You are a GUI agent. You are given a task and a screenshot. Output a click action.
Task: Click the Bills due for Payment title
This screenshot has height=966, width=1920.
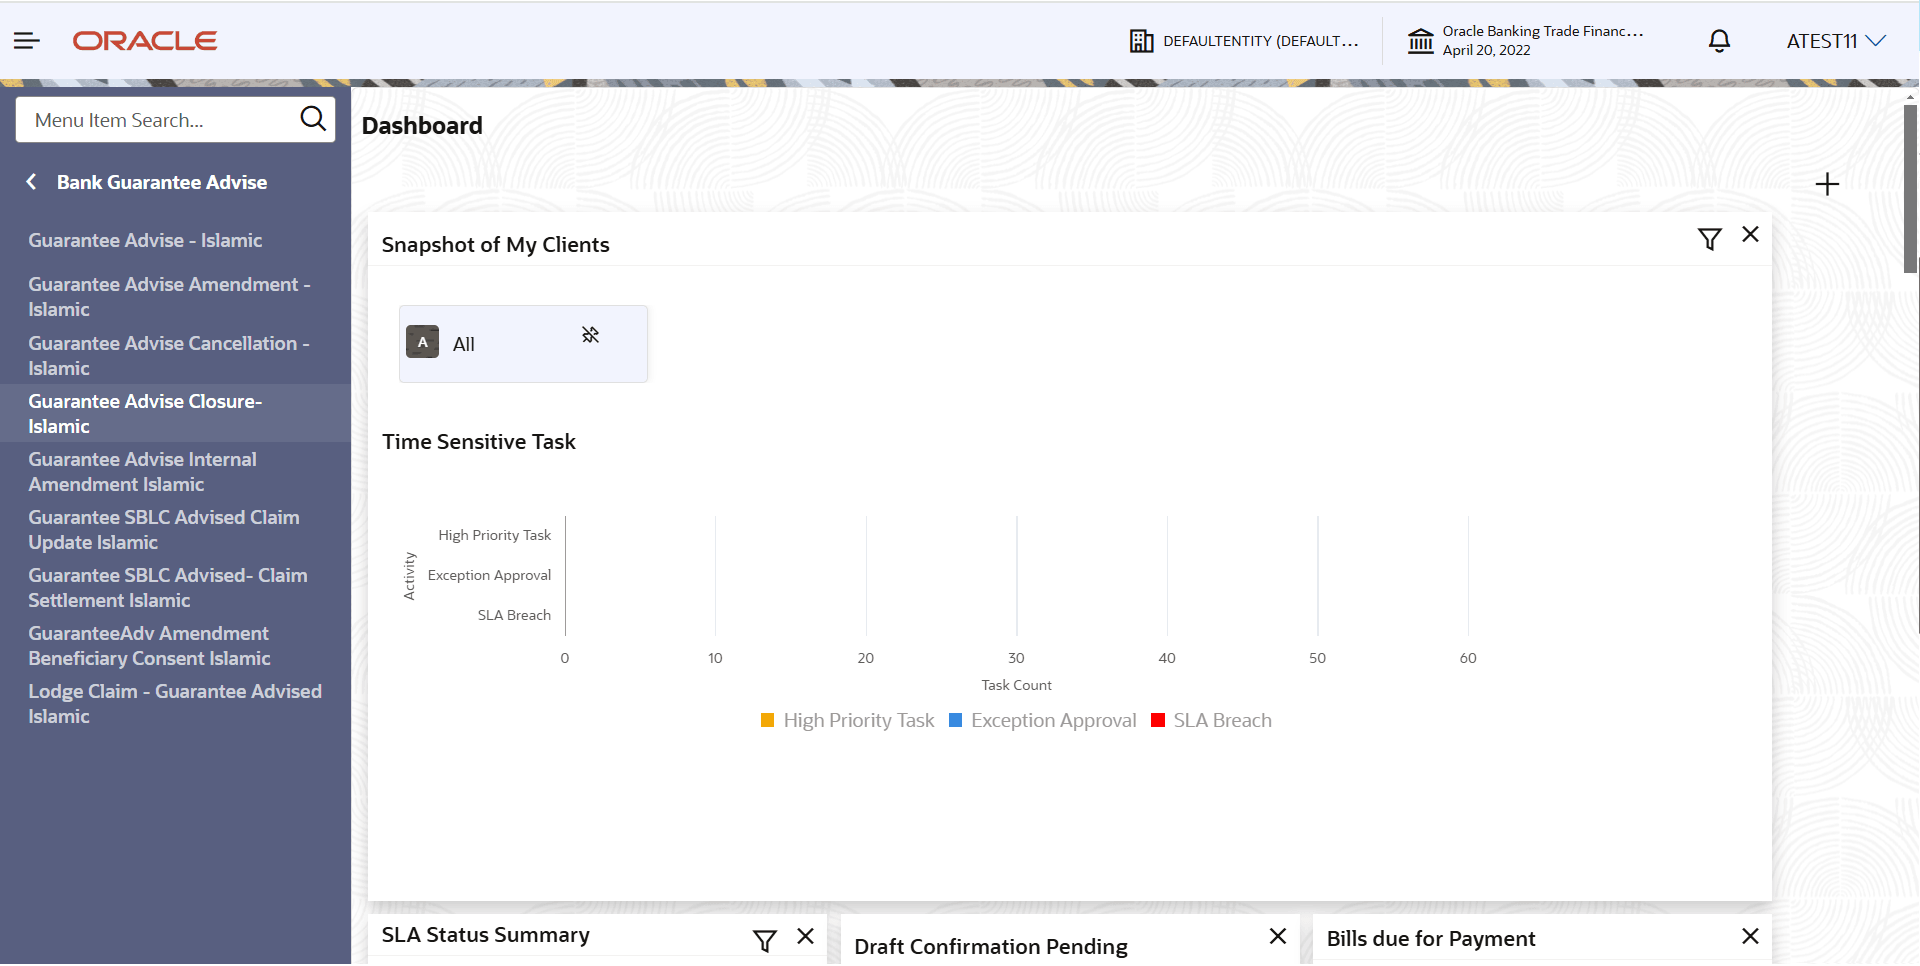1431,939
